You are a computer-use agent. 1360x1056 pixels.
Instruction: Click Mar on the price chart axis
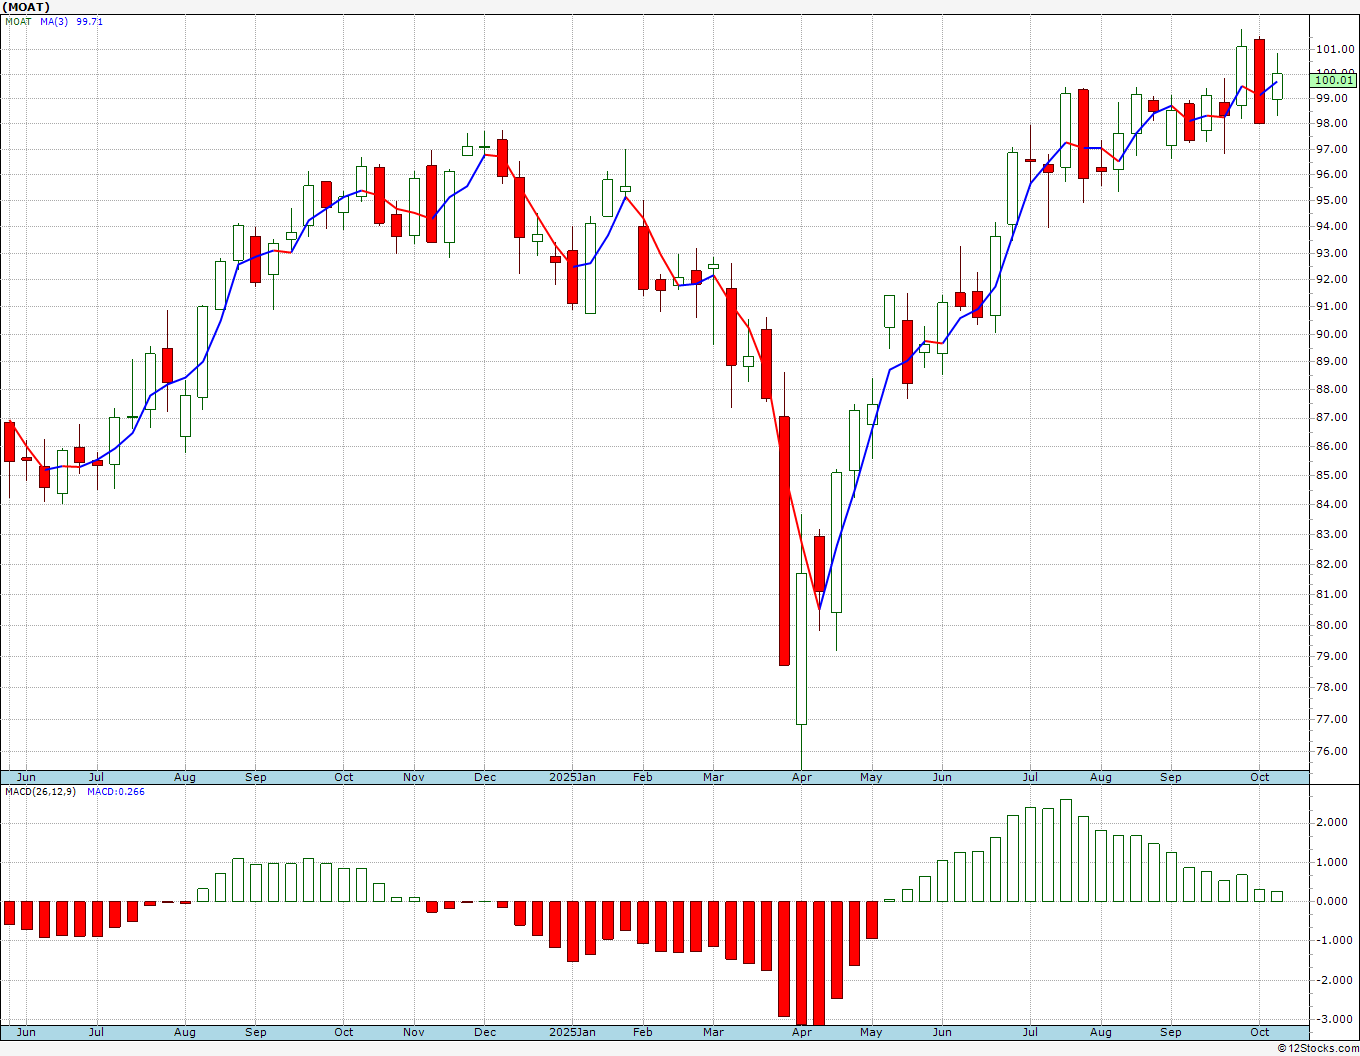pyautogui.click(x=713, y=777)
